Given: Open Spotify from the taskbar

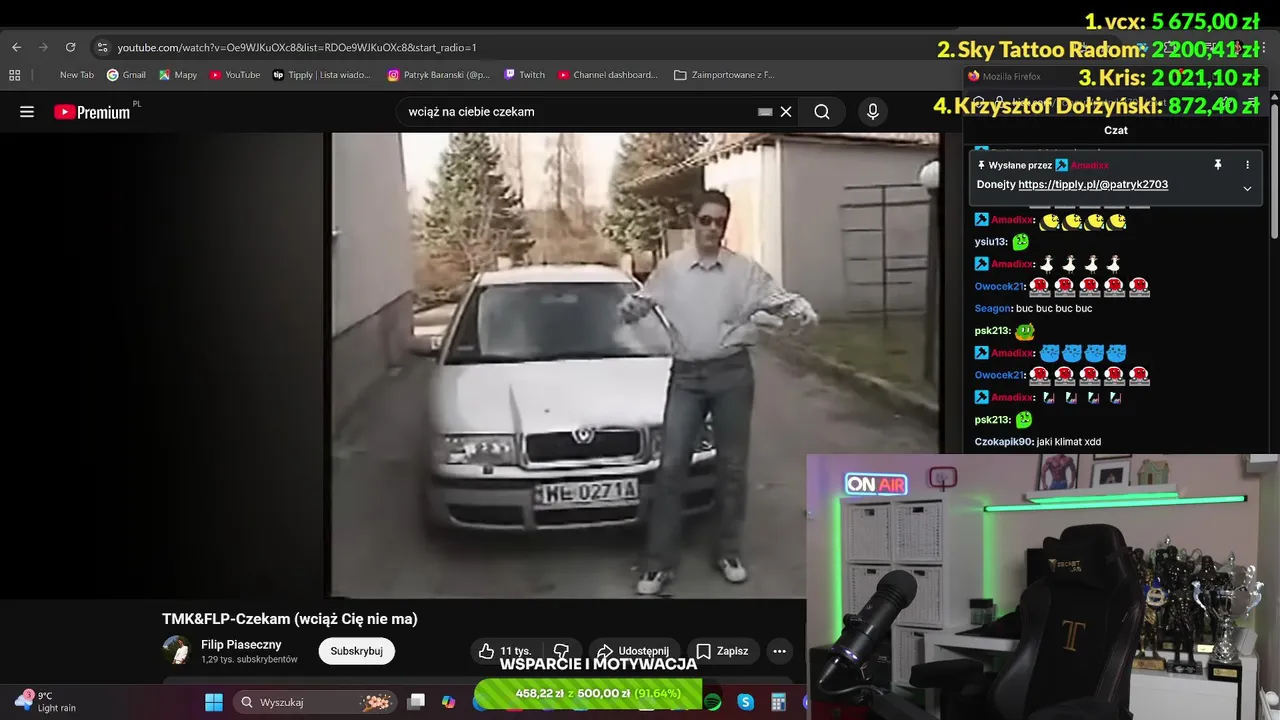Looking at the screenshot, I should click(713, 702).
